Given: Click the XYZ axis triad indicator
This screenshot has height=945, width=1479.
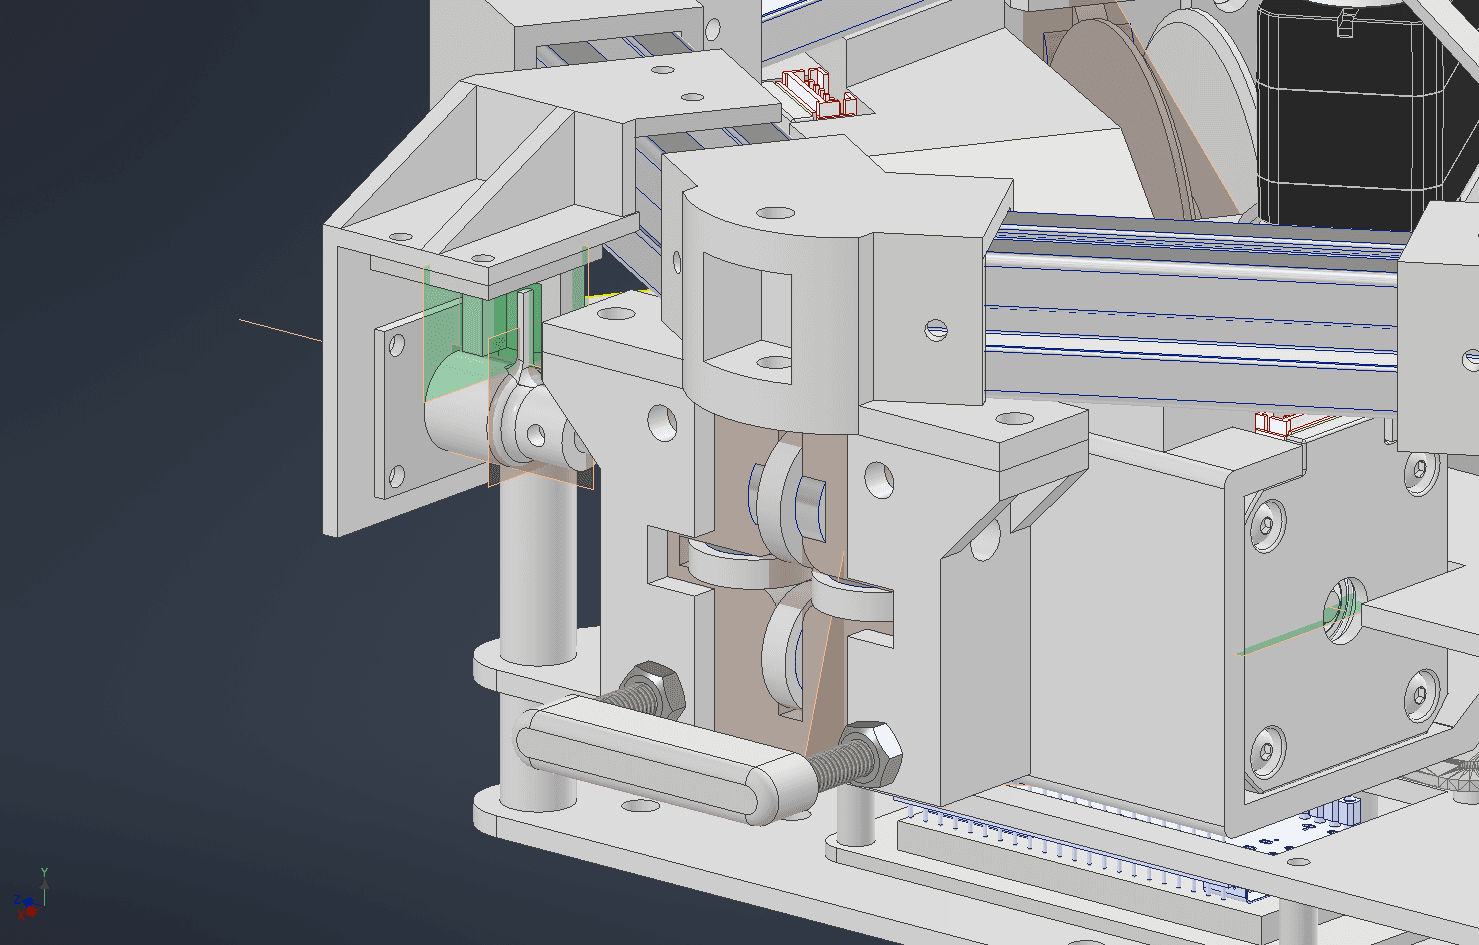Looking at the screenshot, I should click(x=30, y=893).
